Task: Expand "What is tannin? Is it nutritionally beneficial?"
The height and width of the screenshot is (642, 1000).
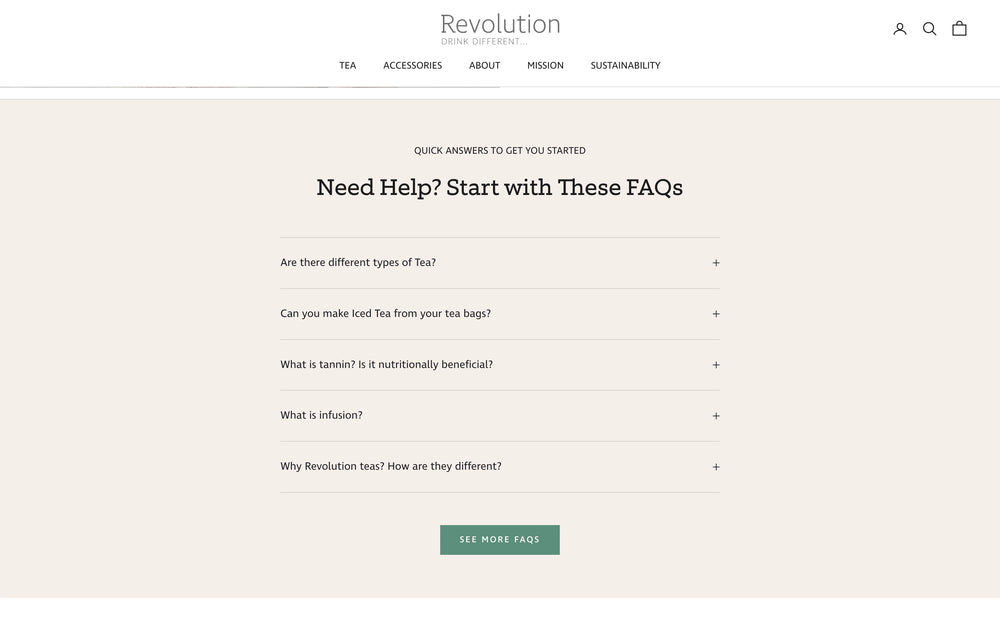Action: tap(715, 363)
